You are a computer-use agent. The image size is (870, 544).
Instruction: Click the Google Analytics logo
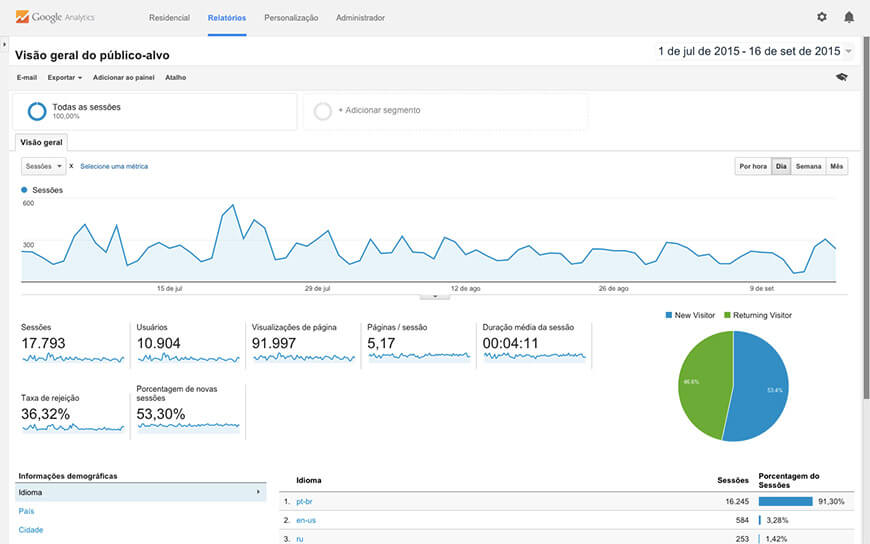tap(56, 17)
